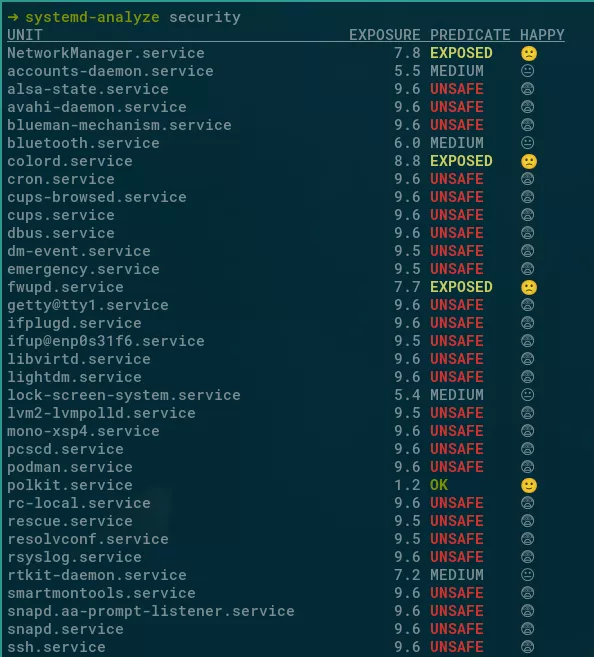Click the EXPOSED predicate for NetworkManager.service
This screenshot has width=594, height=657.
[461, 53]
